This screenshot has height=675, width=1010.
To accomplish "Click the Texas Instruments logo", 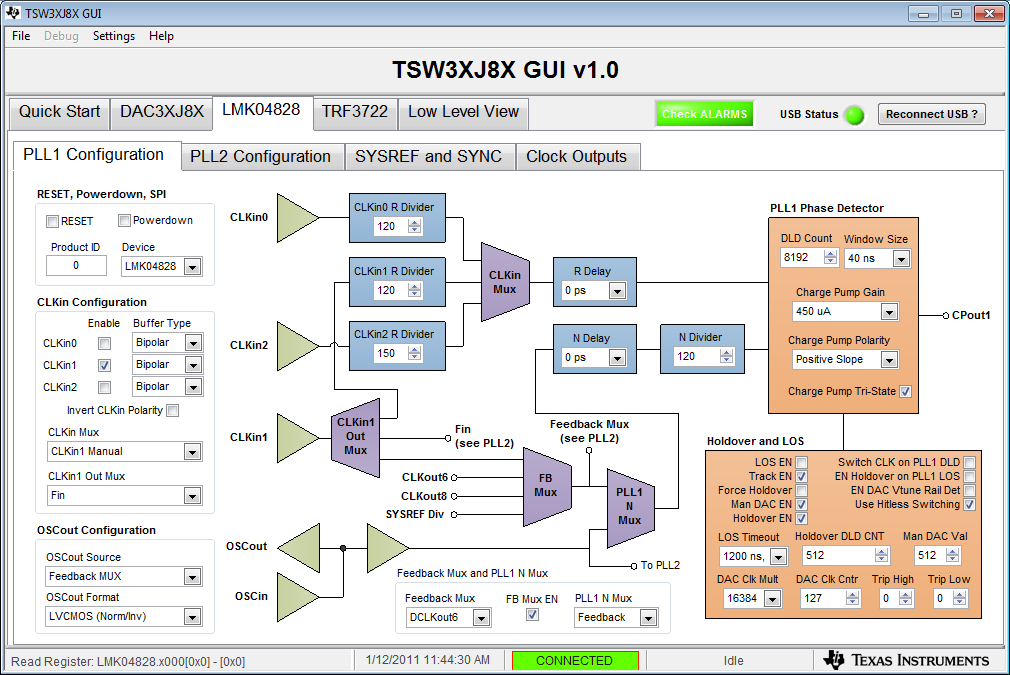I will [x=907, y=660].
